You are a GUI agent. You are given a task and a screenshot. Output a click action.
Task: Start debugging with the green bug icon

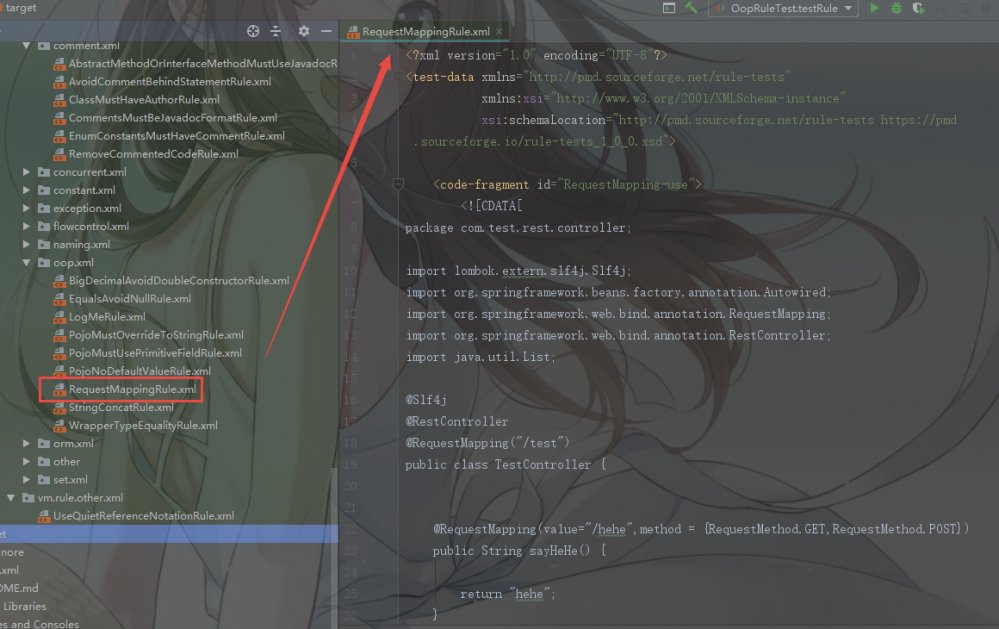click(x=896, y=8)
